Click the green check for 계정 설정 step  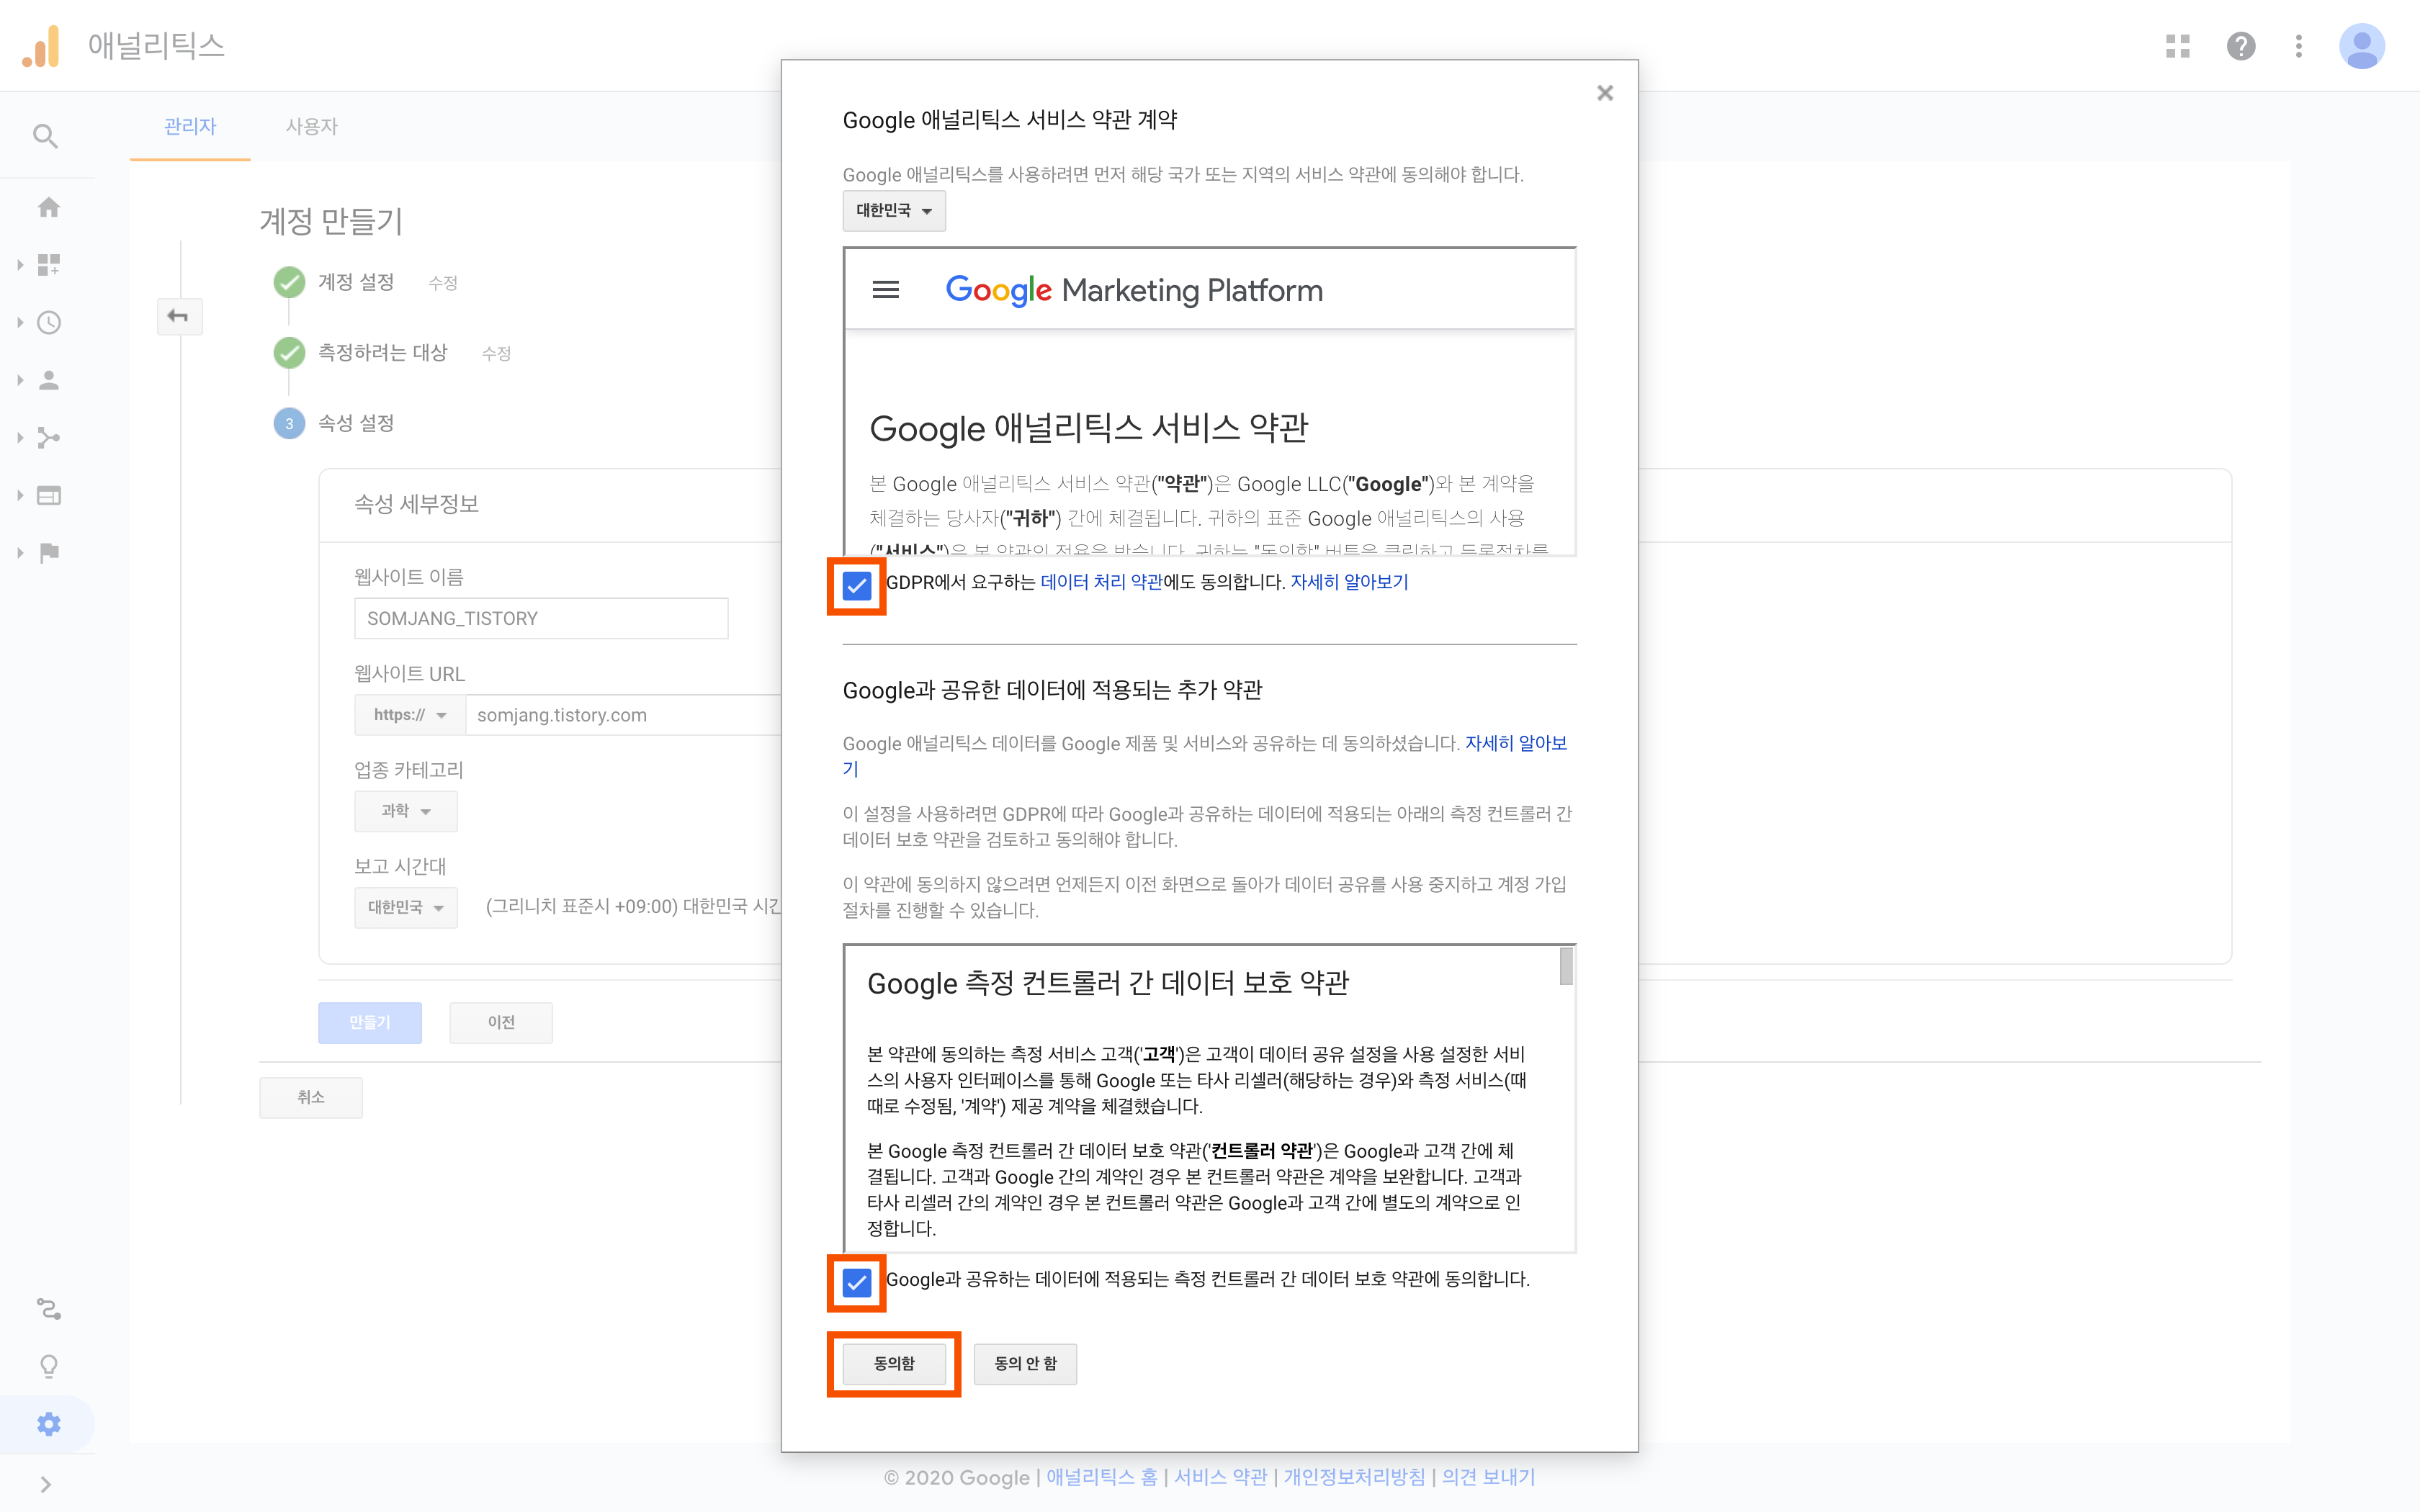point(289,282)
